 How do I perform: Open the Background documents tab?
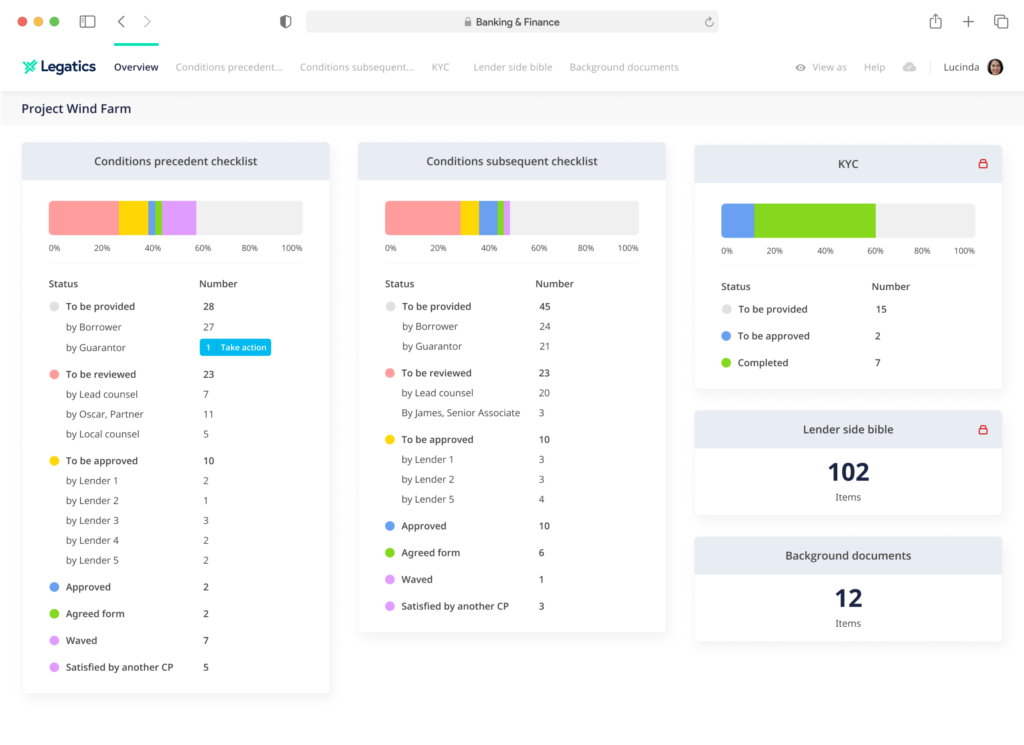(x=624, y=67)
